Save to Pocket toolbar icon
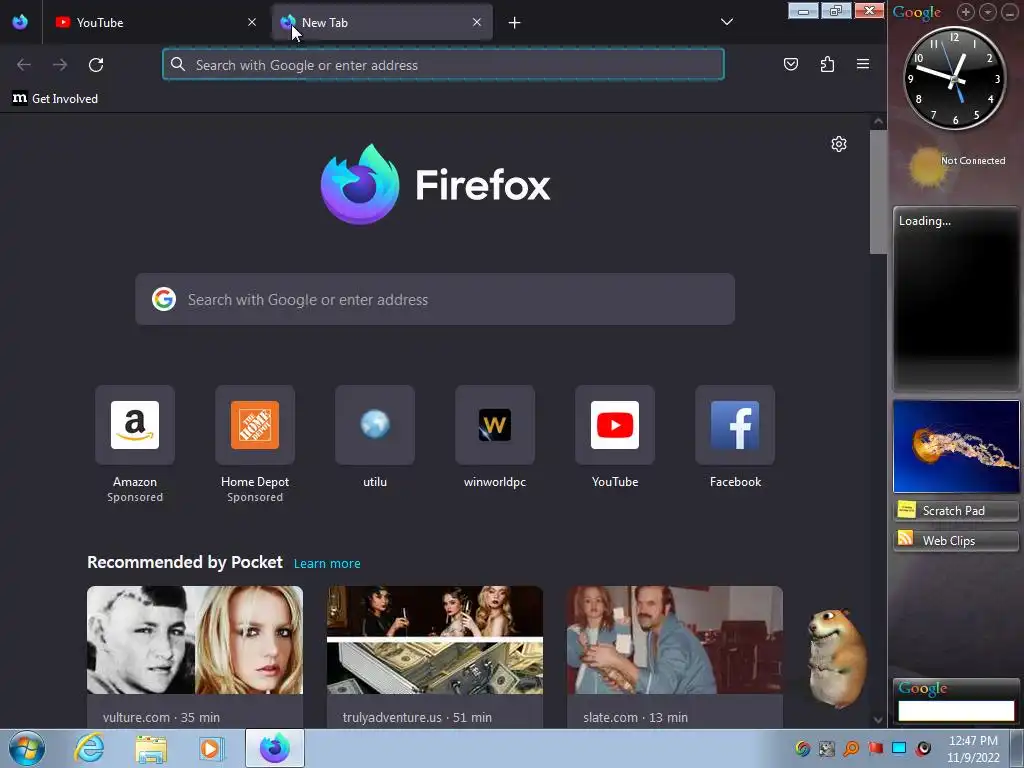 (x=791, y=64)
